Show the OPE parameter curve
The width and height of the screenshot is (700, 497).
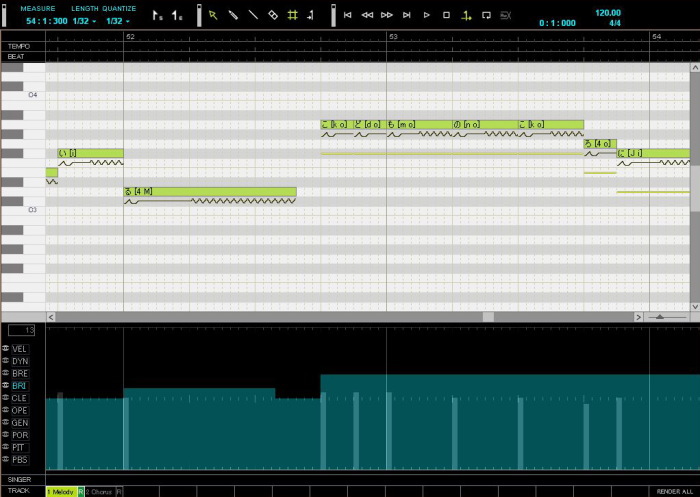coord(20,410)
